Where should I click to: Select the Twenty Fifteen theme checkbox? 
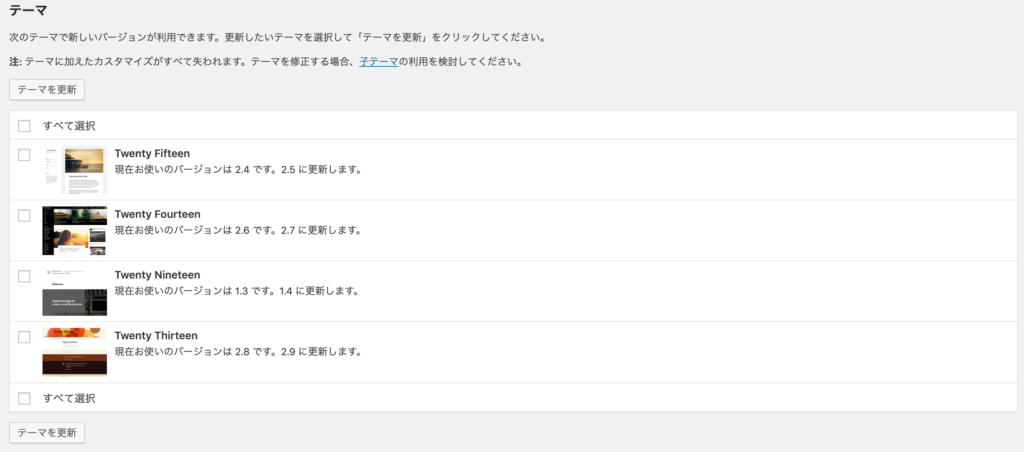(24, 155)
